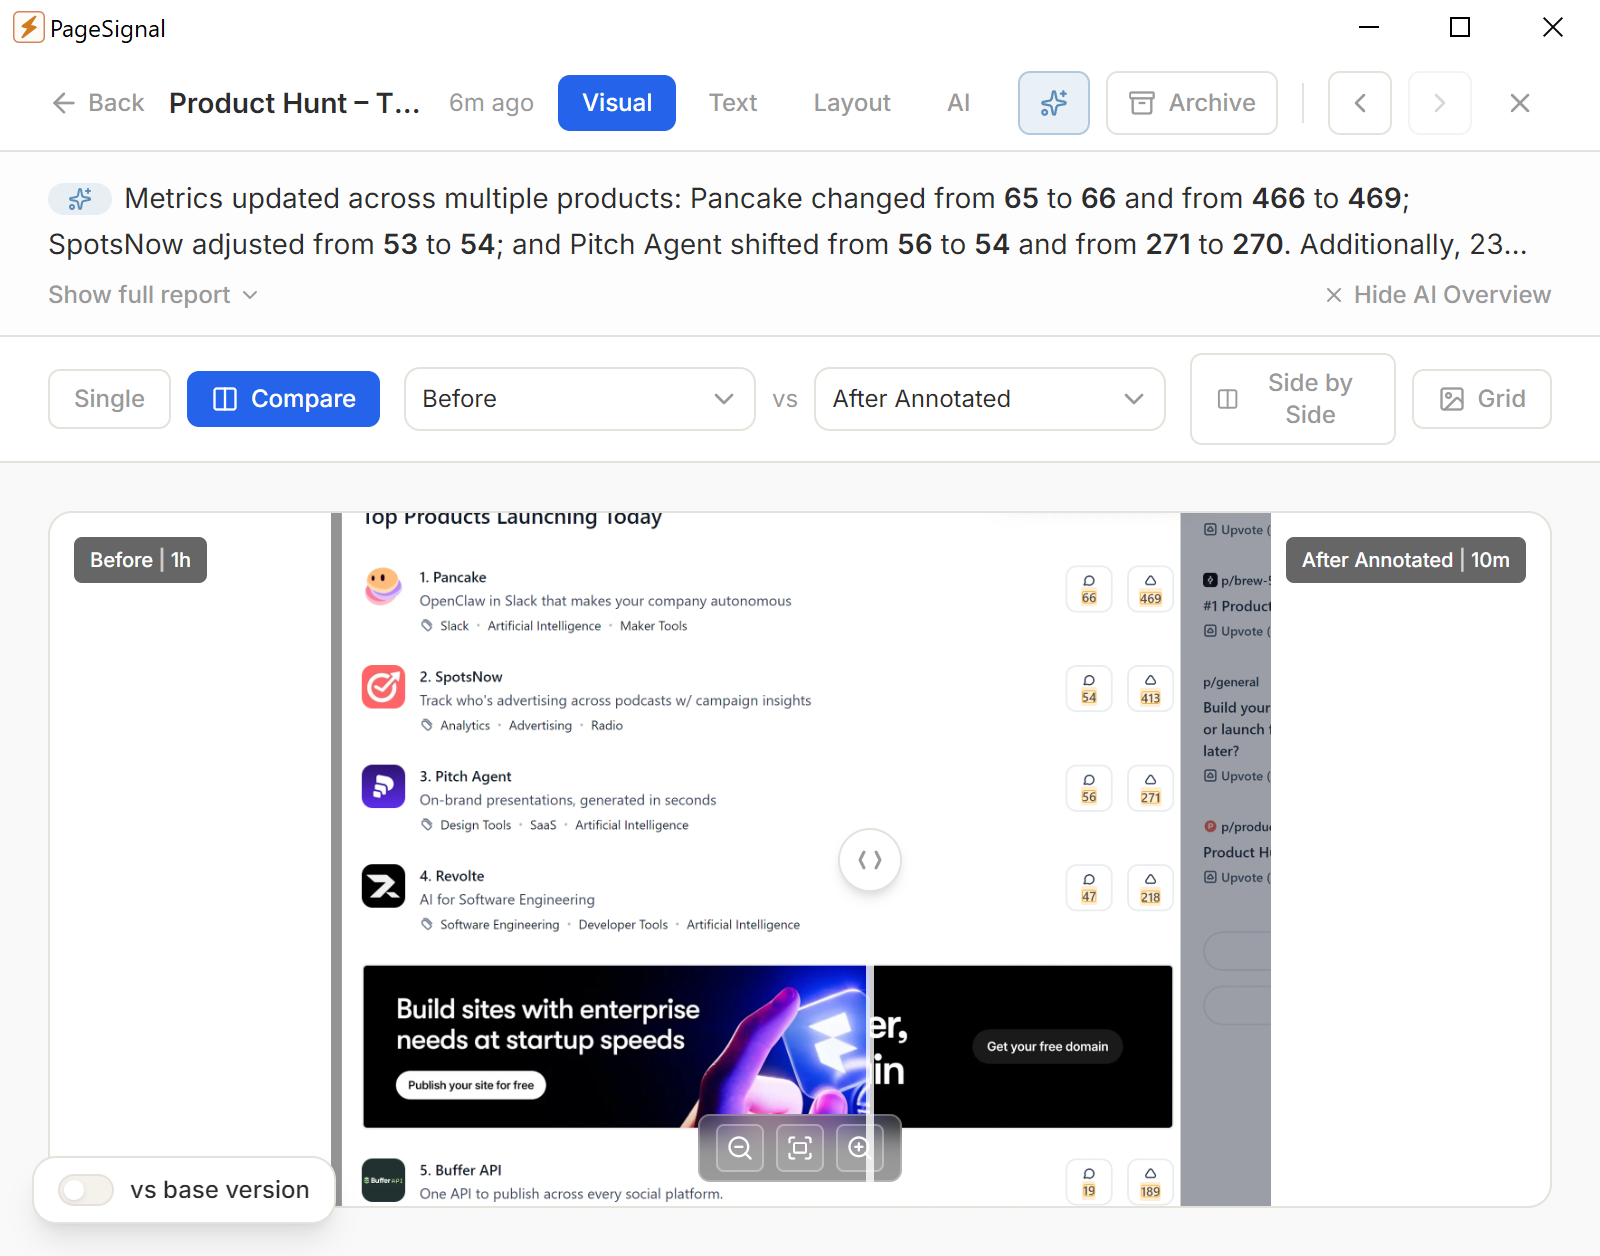Image resolution: width=1600 pixels, height=1256 pixels.
Task: Switch to the Visual tab
Action: pos(617,103)
